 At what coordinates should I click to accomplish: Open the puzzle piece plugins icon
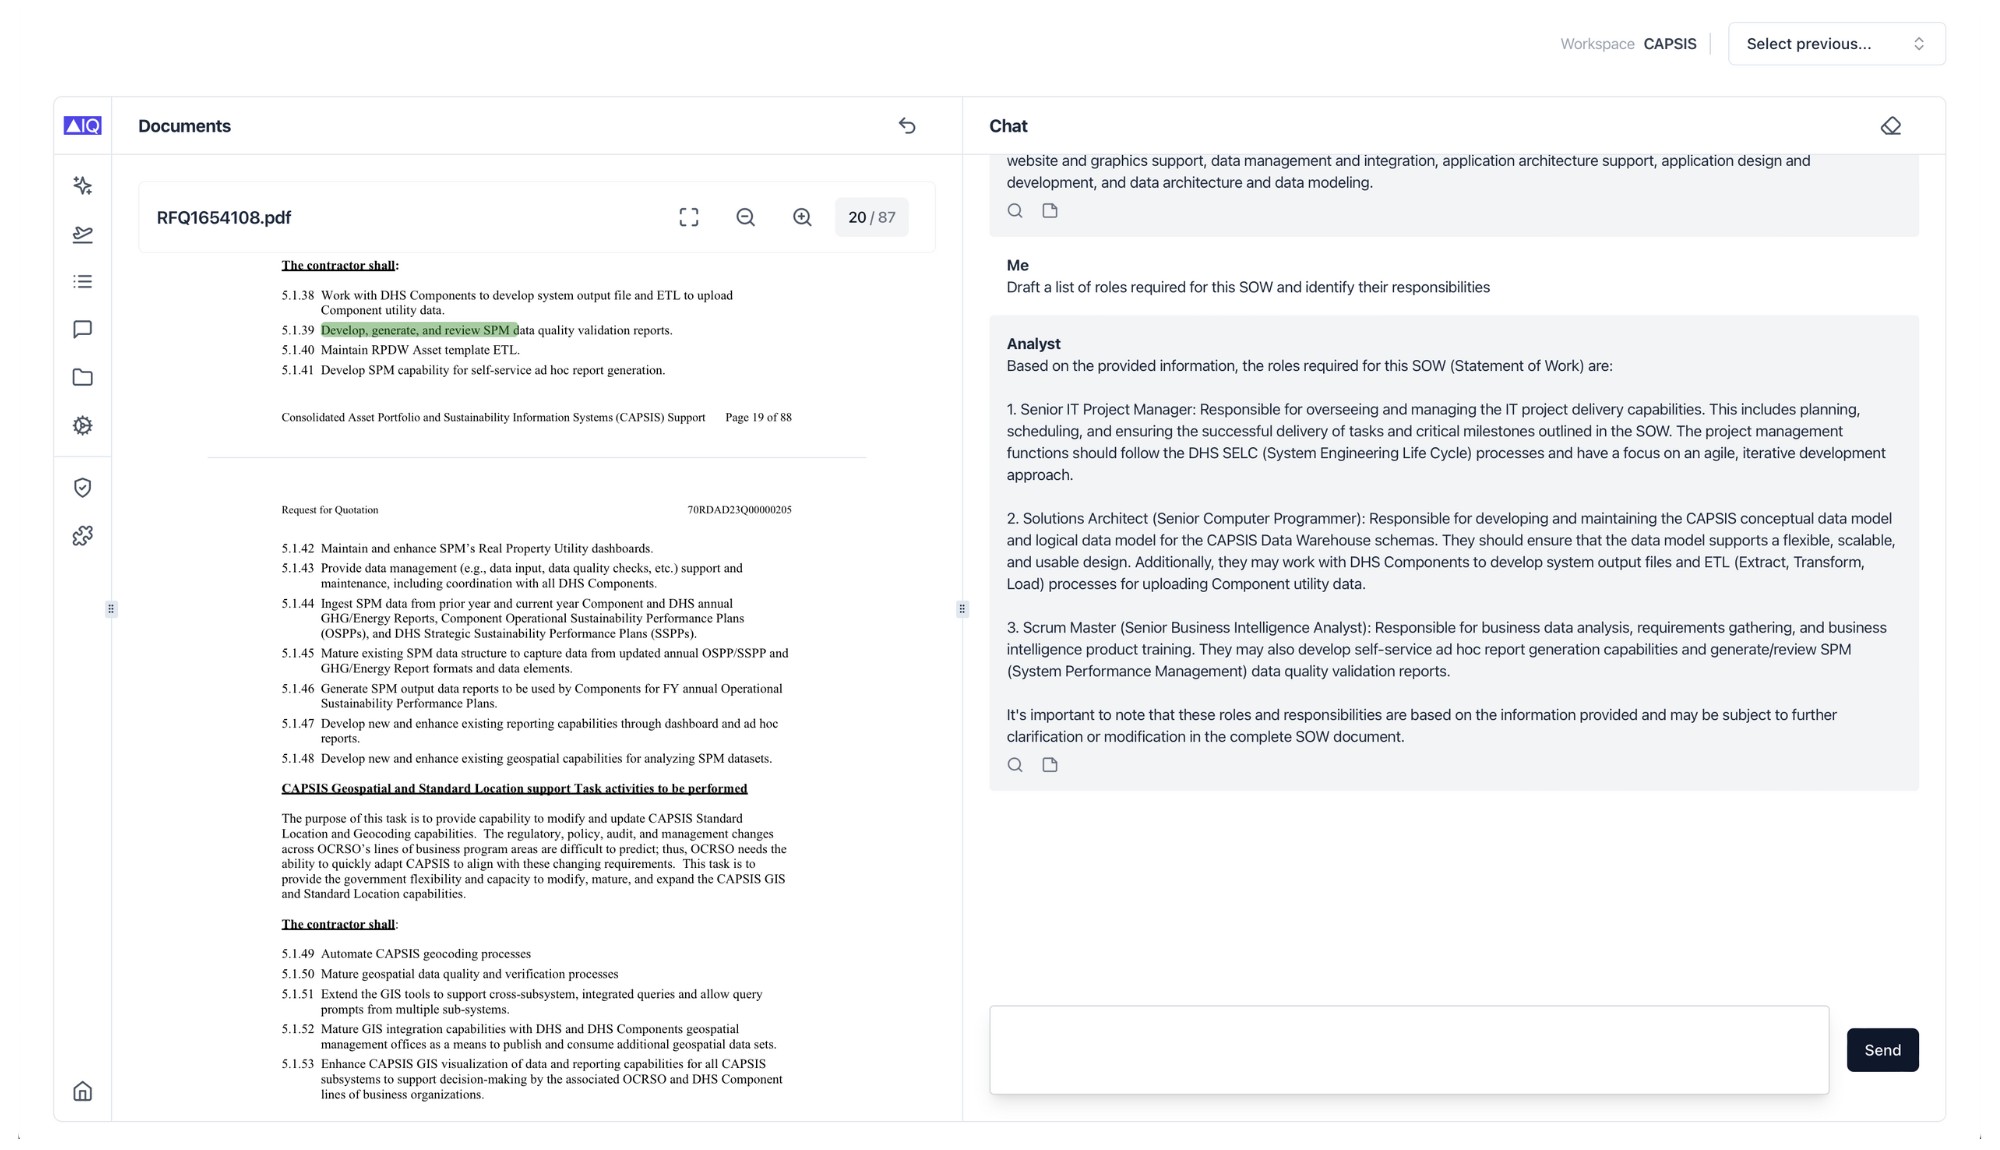click(x=83, y=536)
